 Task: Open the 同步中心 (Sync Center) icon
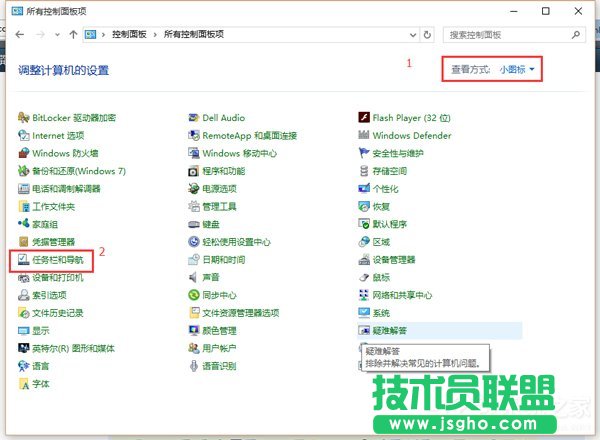coord(194,295)
